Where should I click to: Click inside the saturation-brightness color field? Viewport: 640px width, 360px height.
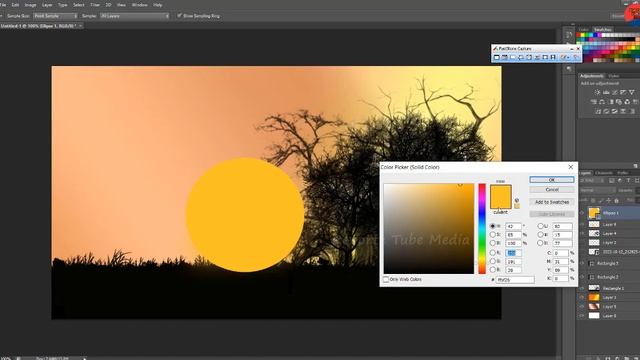[429, 229]
